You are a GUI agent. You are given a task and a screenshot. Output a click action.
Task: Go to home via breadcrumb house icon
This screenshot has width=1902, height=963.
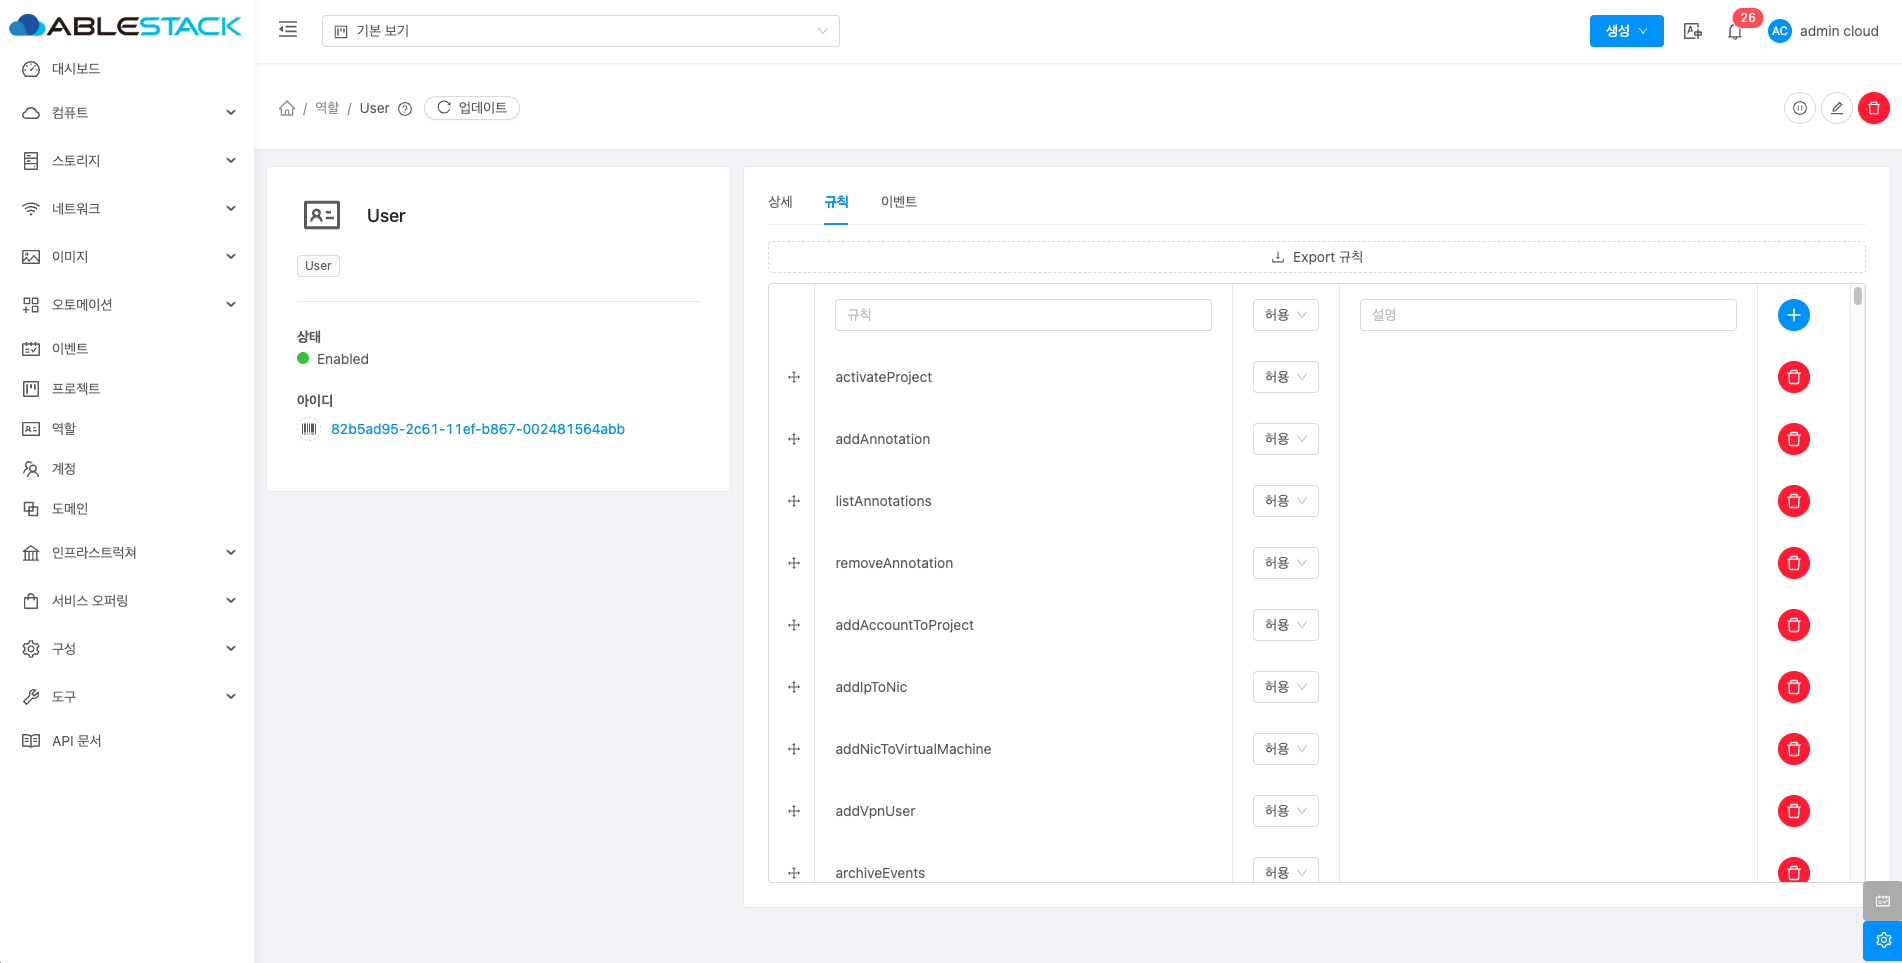click(x=287, y=108)
